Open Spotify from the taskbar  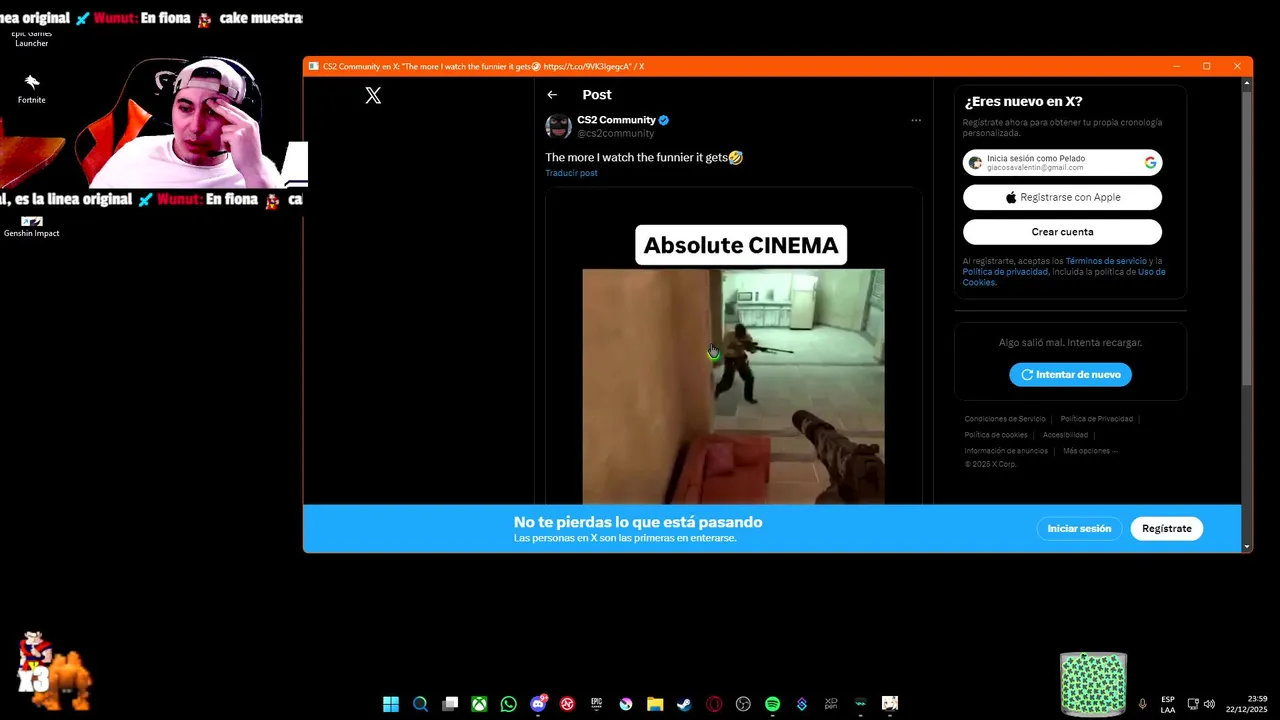click(x=772, y=704)
